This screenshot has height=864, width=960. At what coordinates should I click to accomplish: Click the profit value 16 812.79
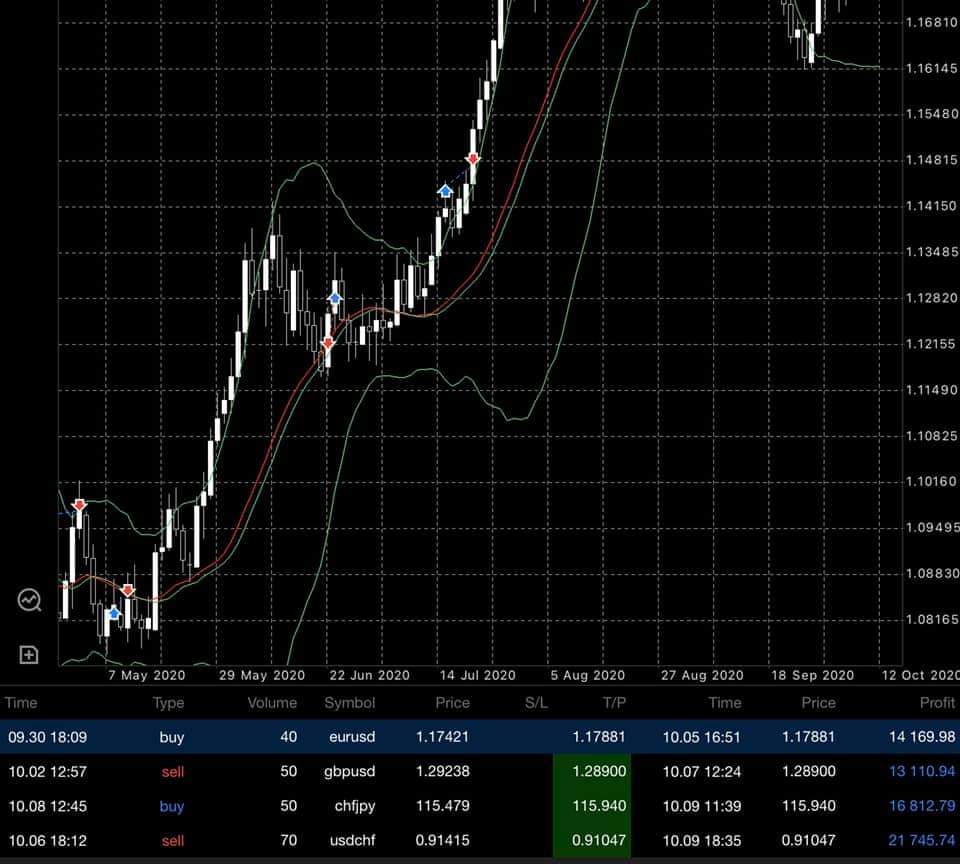click(x=922, y=806)
